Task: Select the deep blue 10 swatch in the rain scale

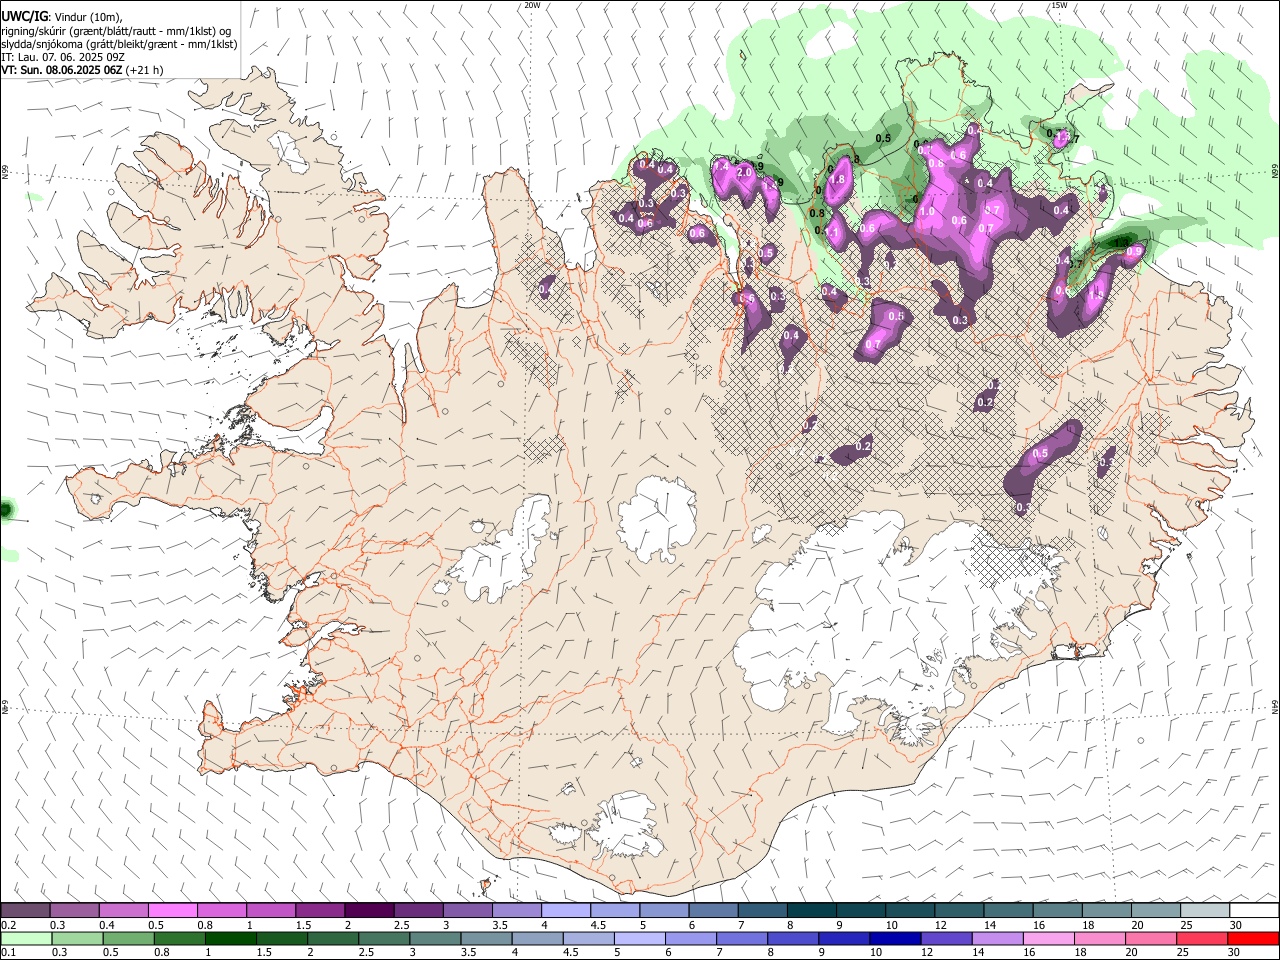Action: point(893,939)
